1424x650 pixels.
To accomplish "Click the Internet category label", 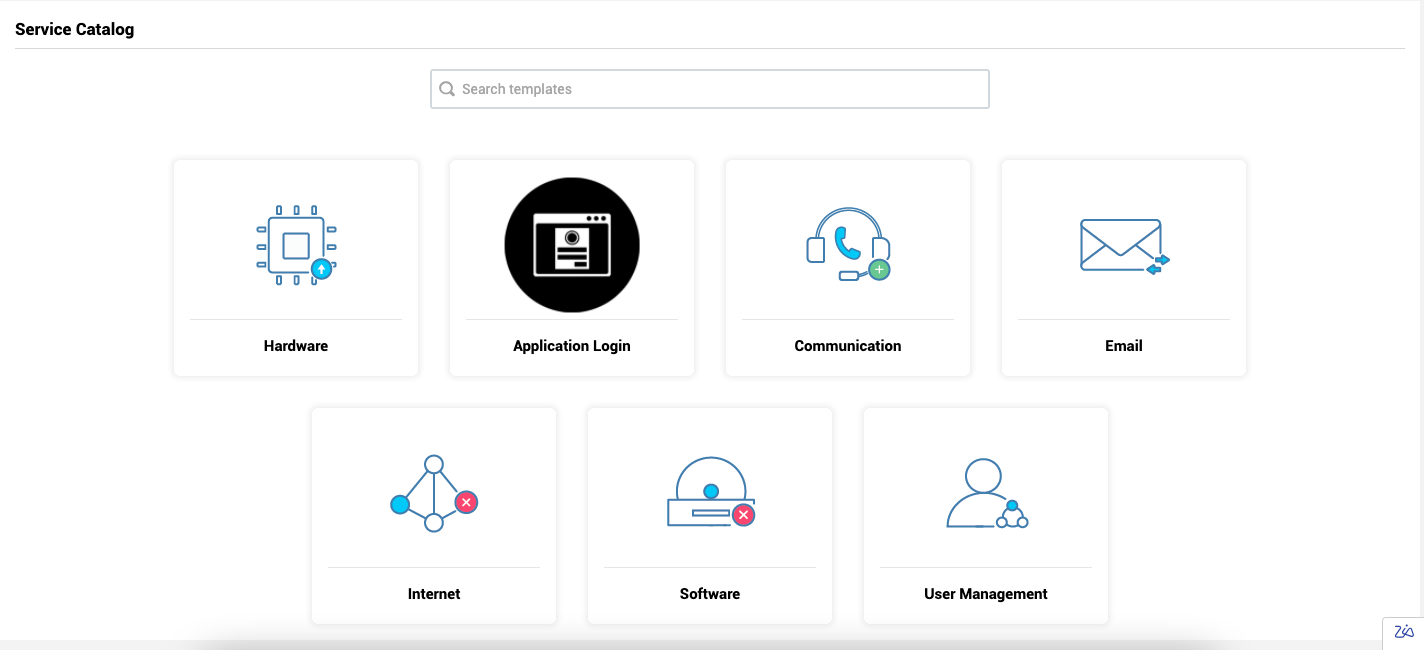I will (433, 593).
